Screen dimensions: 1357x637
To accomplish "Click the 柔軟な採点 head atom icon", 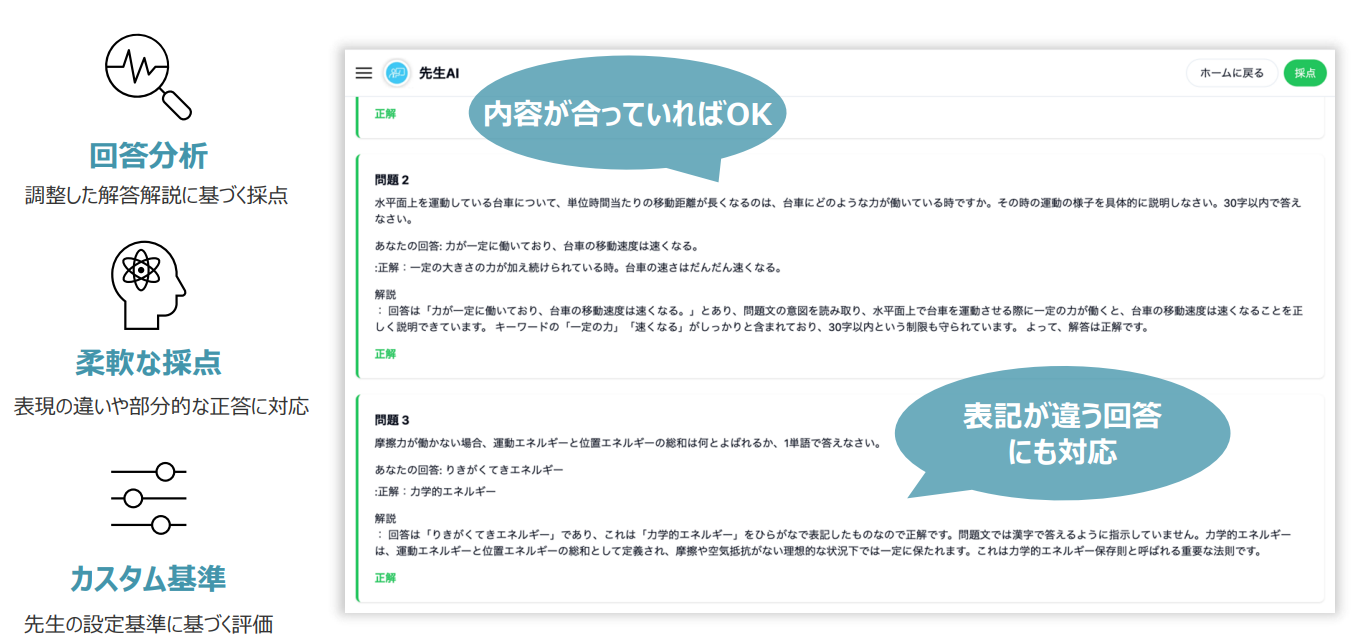I will tap(148, 284).
